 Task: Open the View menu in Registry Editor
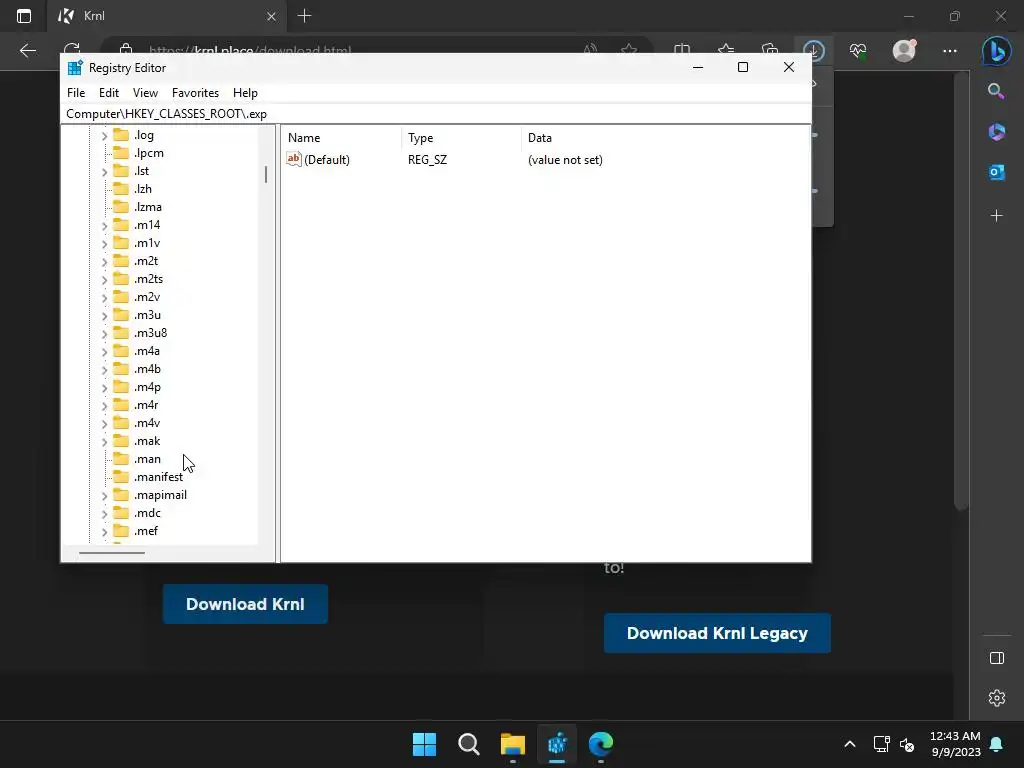click(145, 93)
